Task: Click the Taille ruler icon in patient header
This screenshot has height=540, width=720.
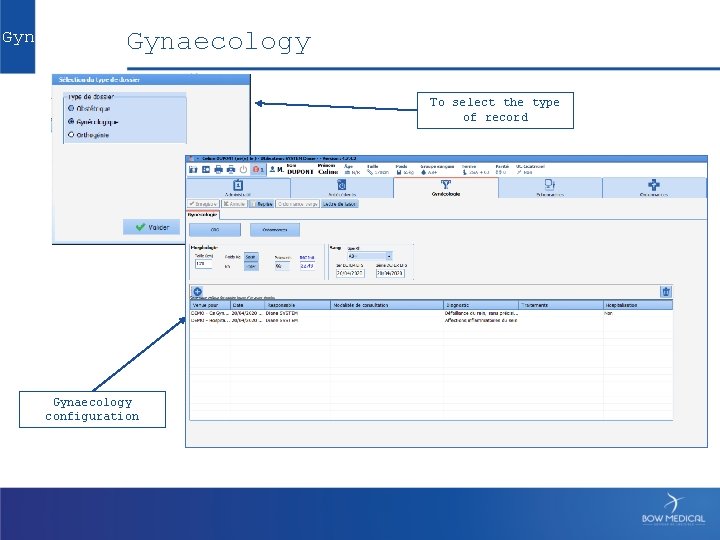Action: [x=370, y=173]
